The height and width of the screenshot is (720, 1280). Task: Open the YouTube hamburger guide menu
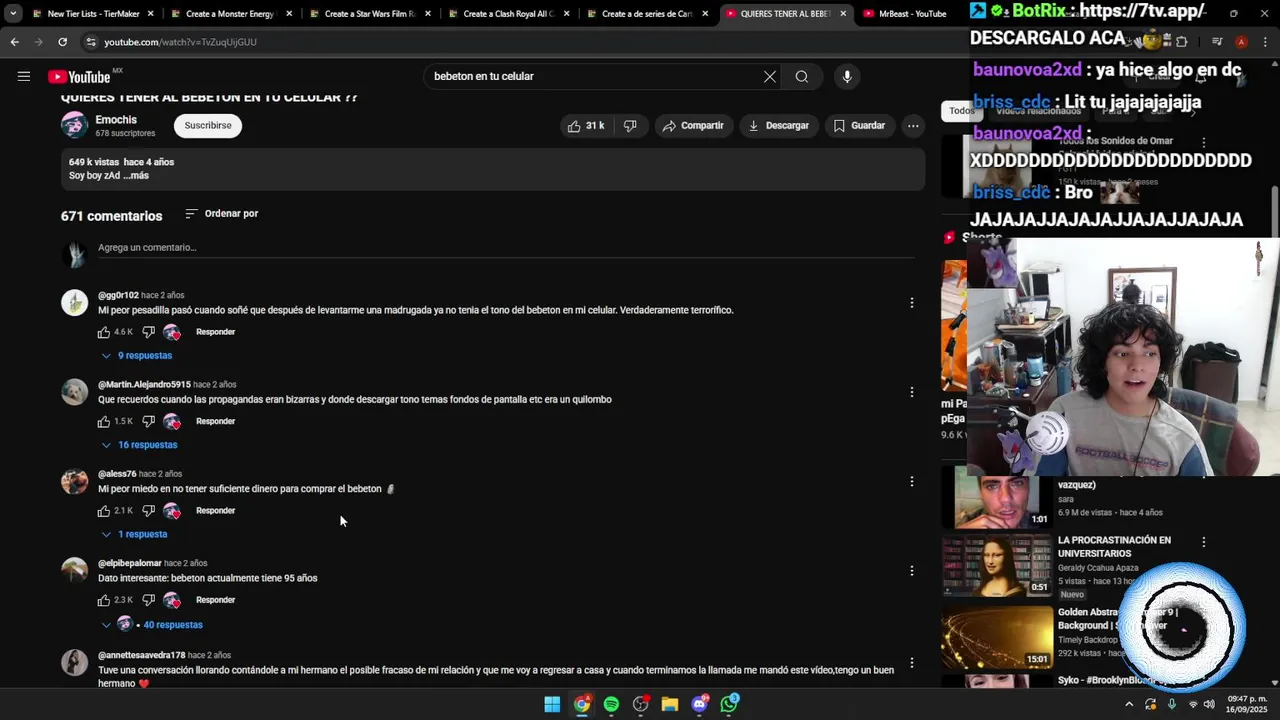pos(23,76)
